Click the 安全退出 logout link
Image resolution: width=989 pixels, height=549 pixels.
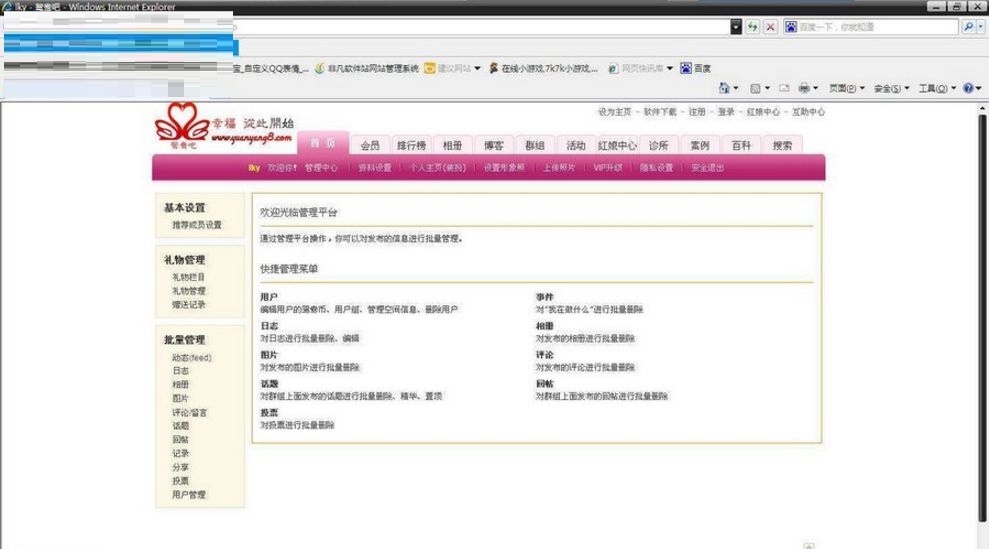pyautogui.click(x=707, y=168)
